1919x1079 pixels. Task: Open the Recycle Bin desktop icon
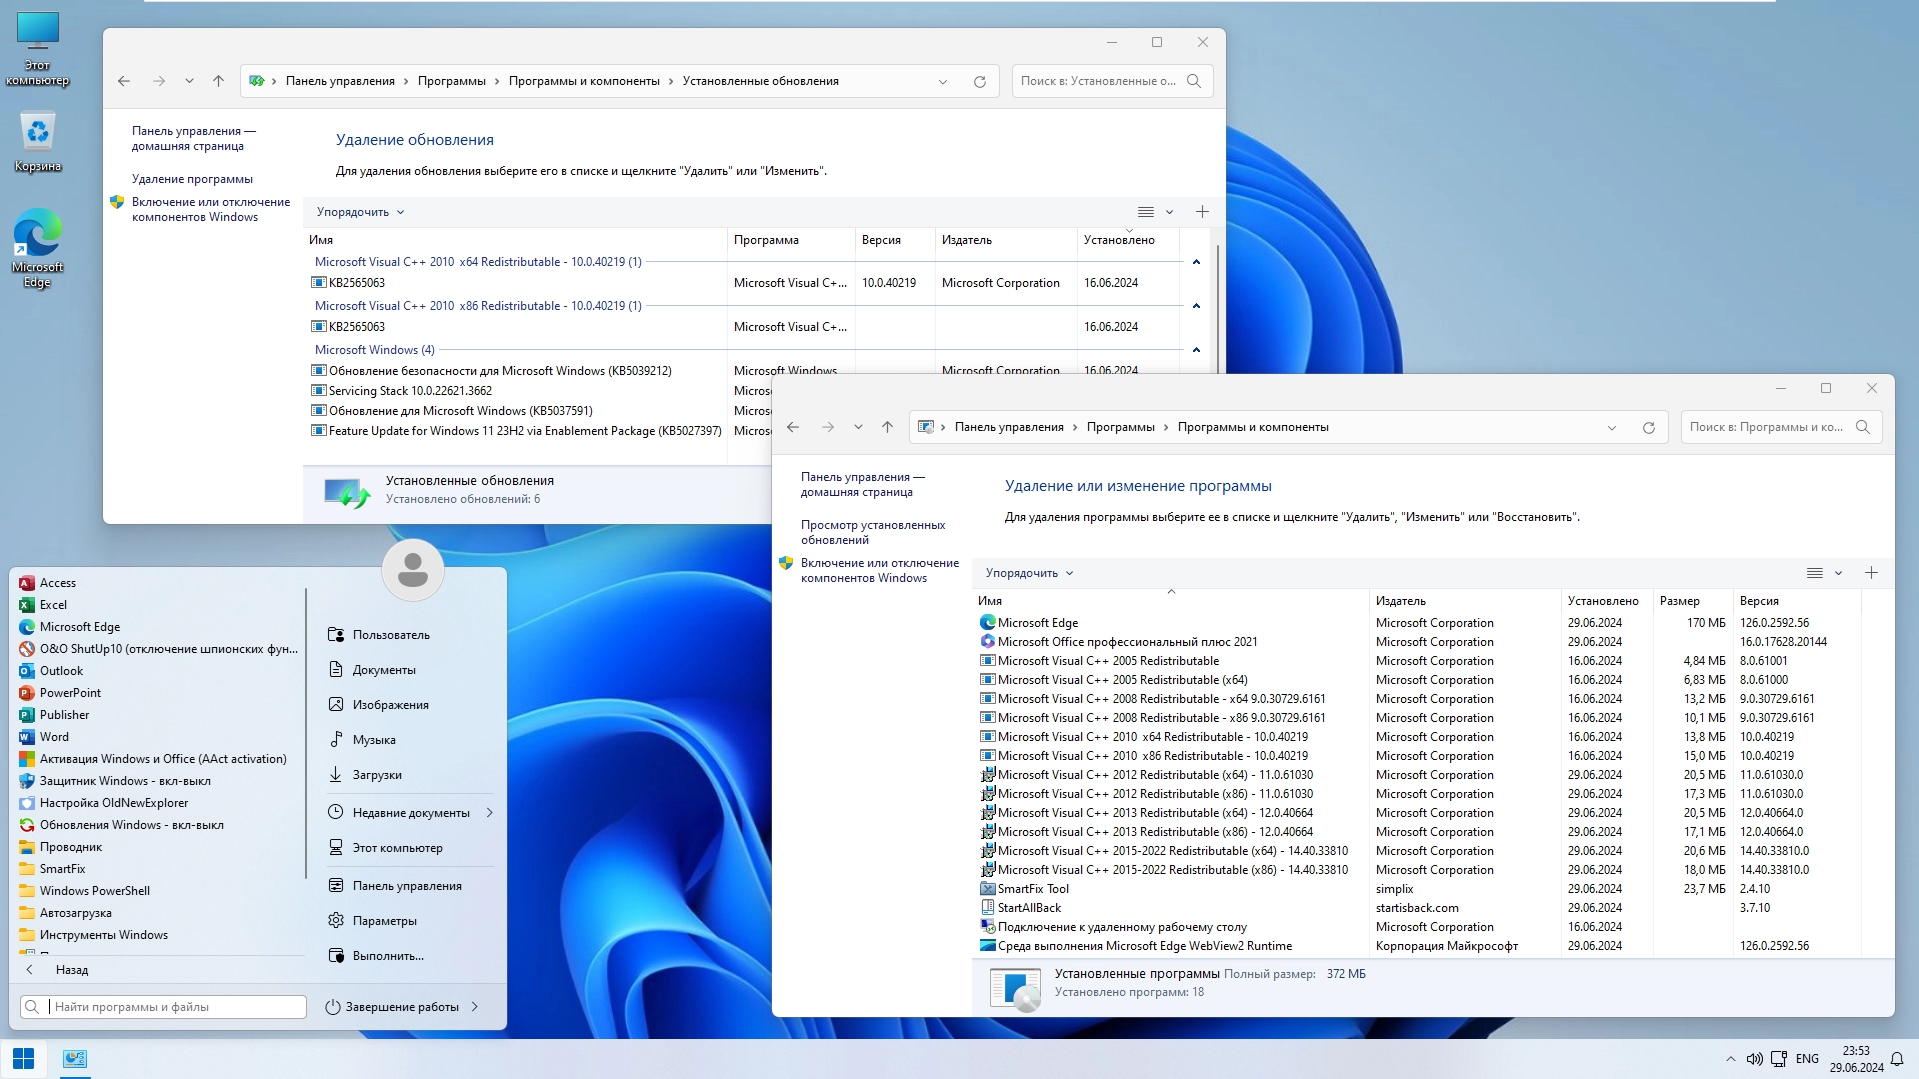[x=37, y=142]
